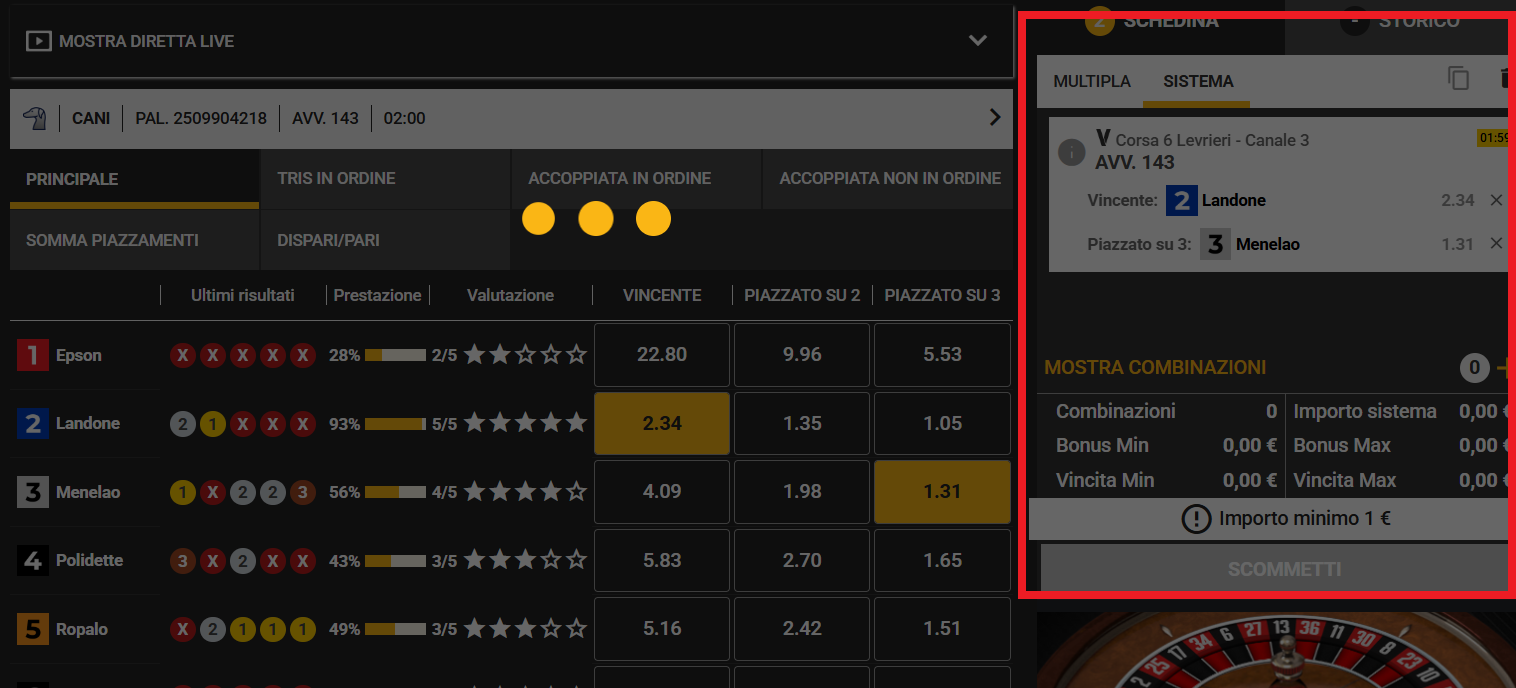Click Landone performance bar 93%
The width and height of the screenshot is (1516, 688).
[395, 424]
